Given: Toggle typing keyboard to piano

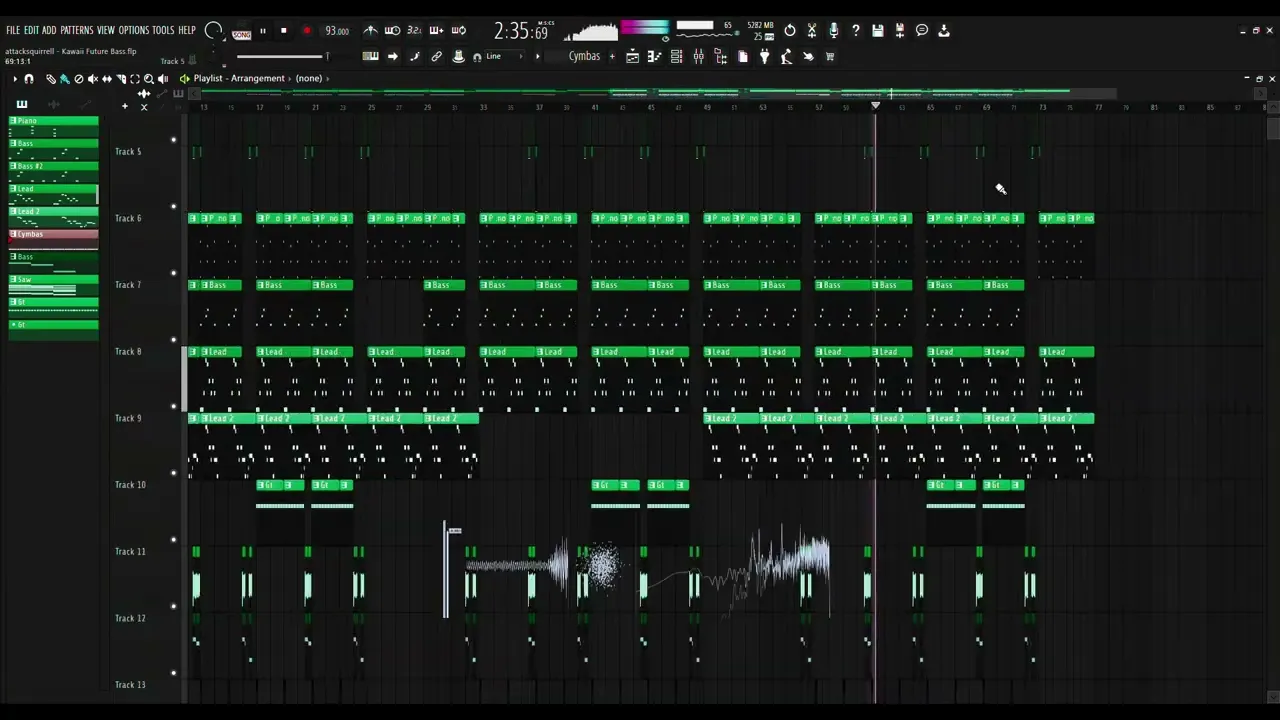Looking at the screenshot, I should coord(371,56).
